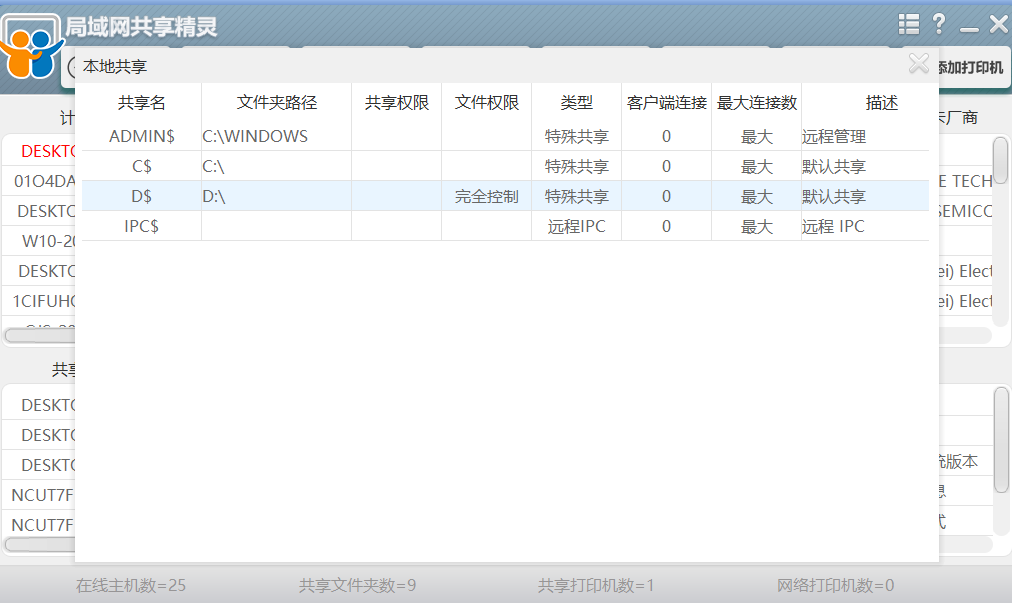The height and width of the screenshot is (603, 1012).
Task: Select the ADMIN$ share row
Action: pyautogui.click(x=141, y=136)
